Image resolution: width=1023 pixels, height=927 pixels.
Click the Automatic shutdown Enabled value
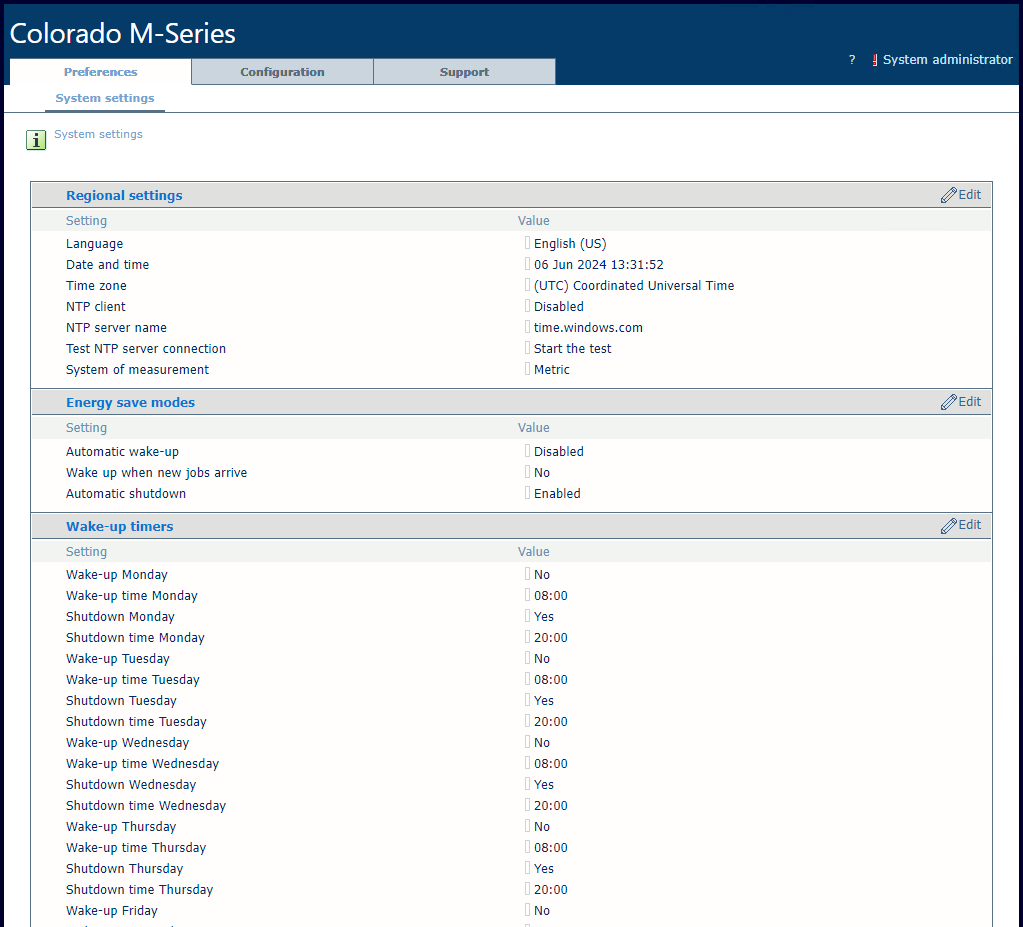[x=557, y=494]
